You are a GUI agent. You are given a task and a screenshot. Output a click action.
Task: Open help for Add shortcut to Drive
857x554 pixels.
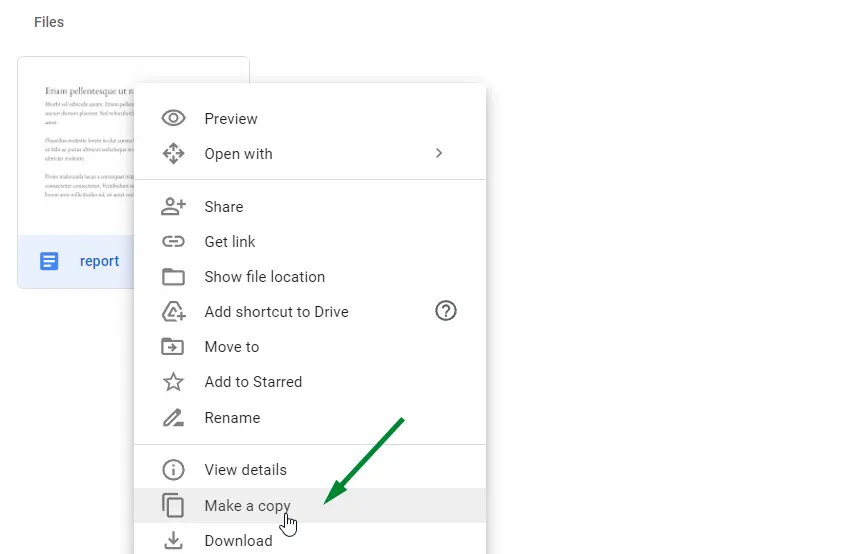(445, 311)
